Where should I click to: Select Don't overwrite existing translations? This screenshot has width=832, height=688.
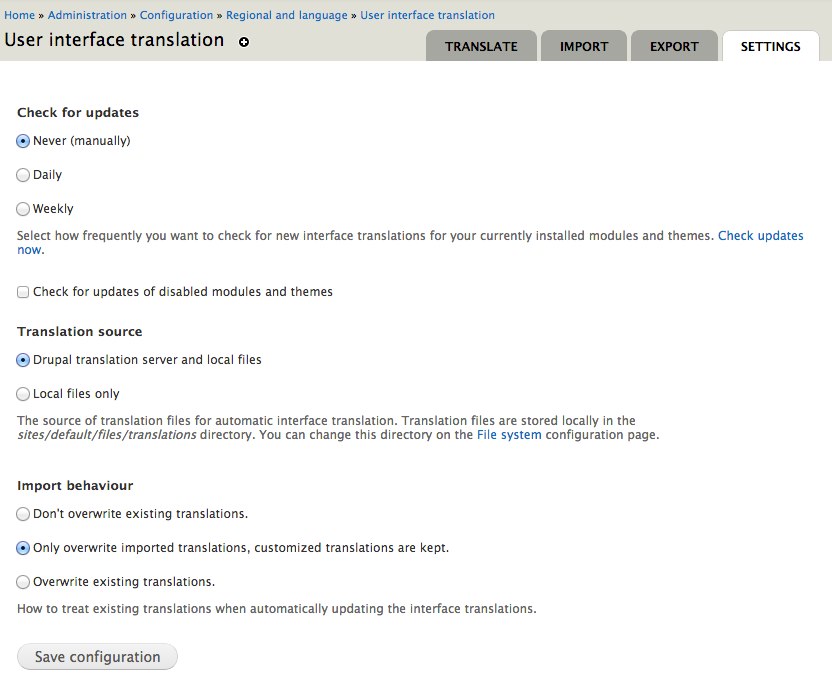point(23,514)
